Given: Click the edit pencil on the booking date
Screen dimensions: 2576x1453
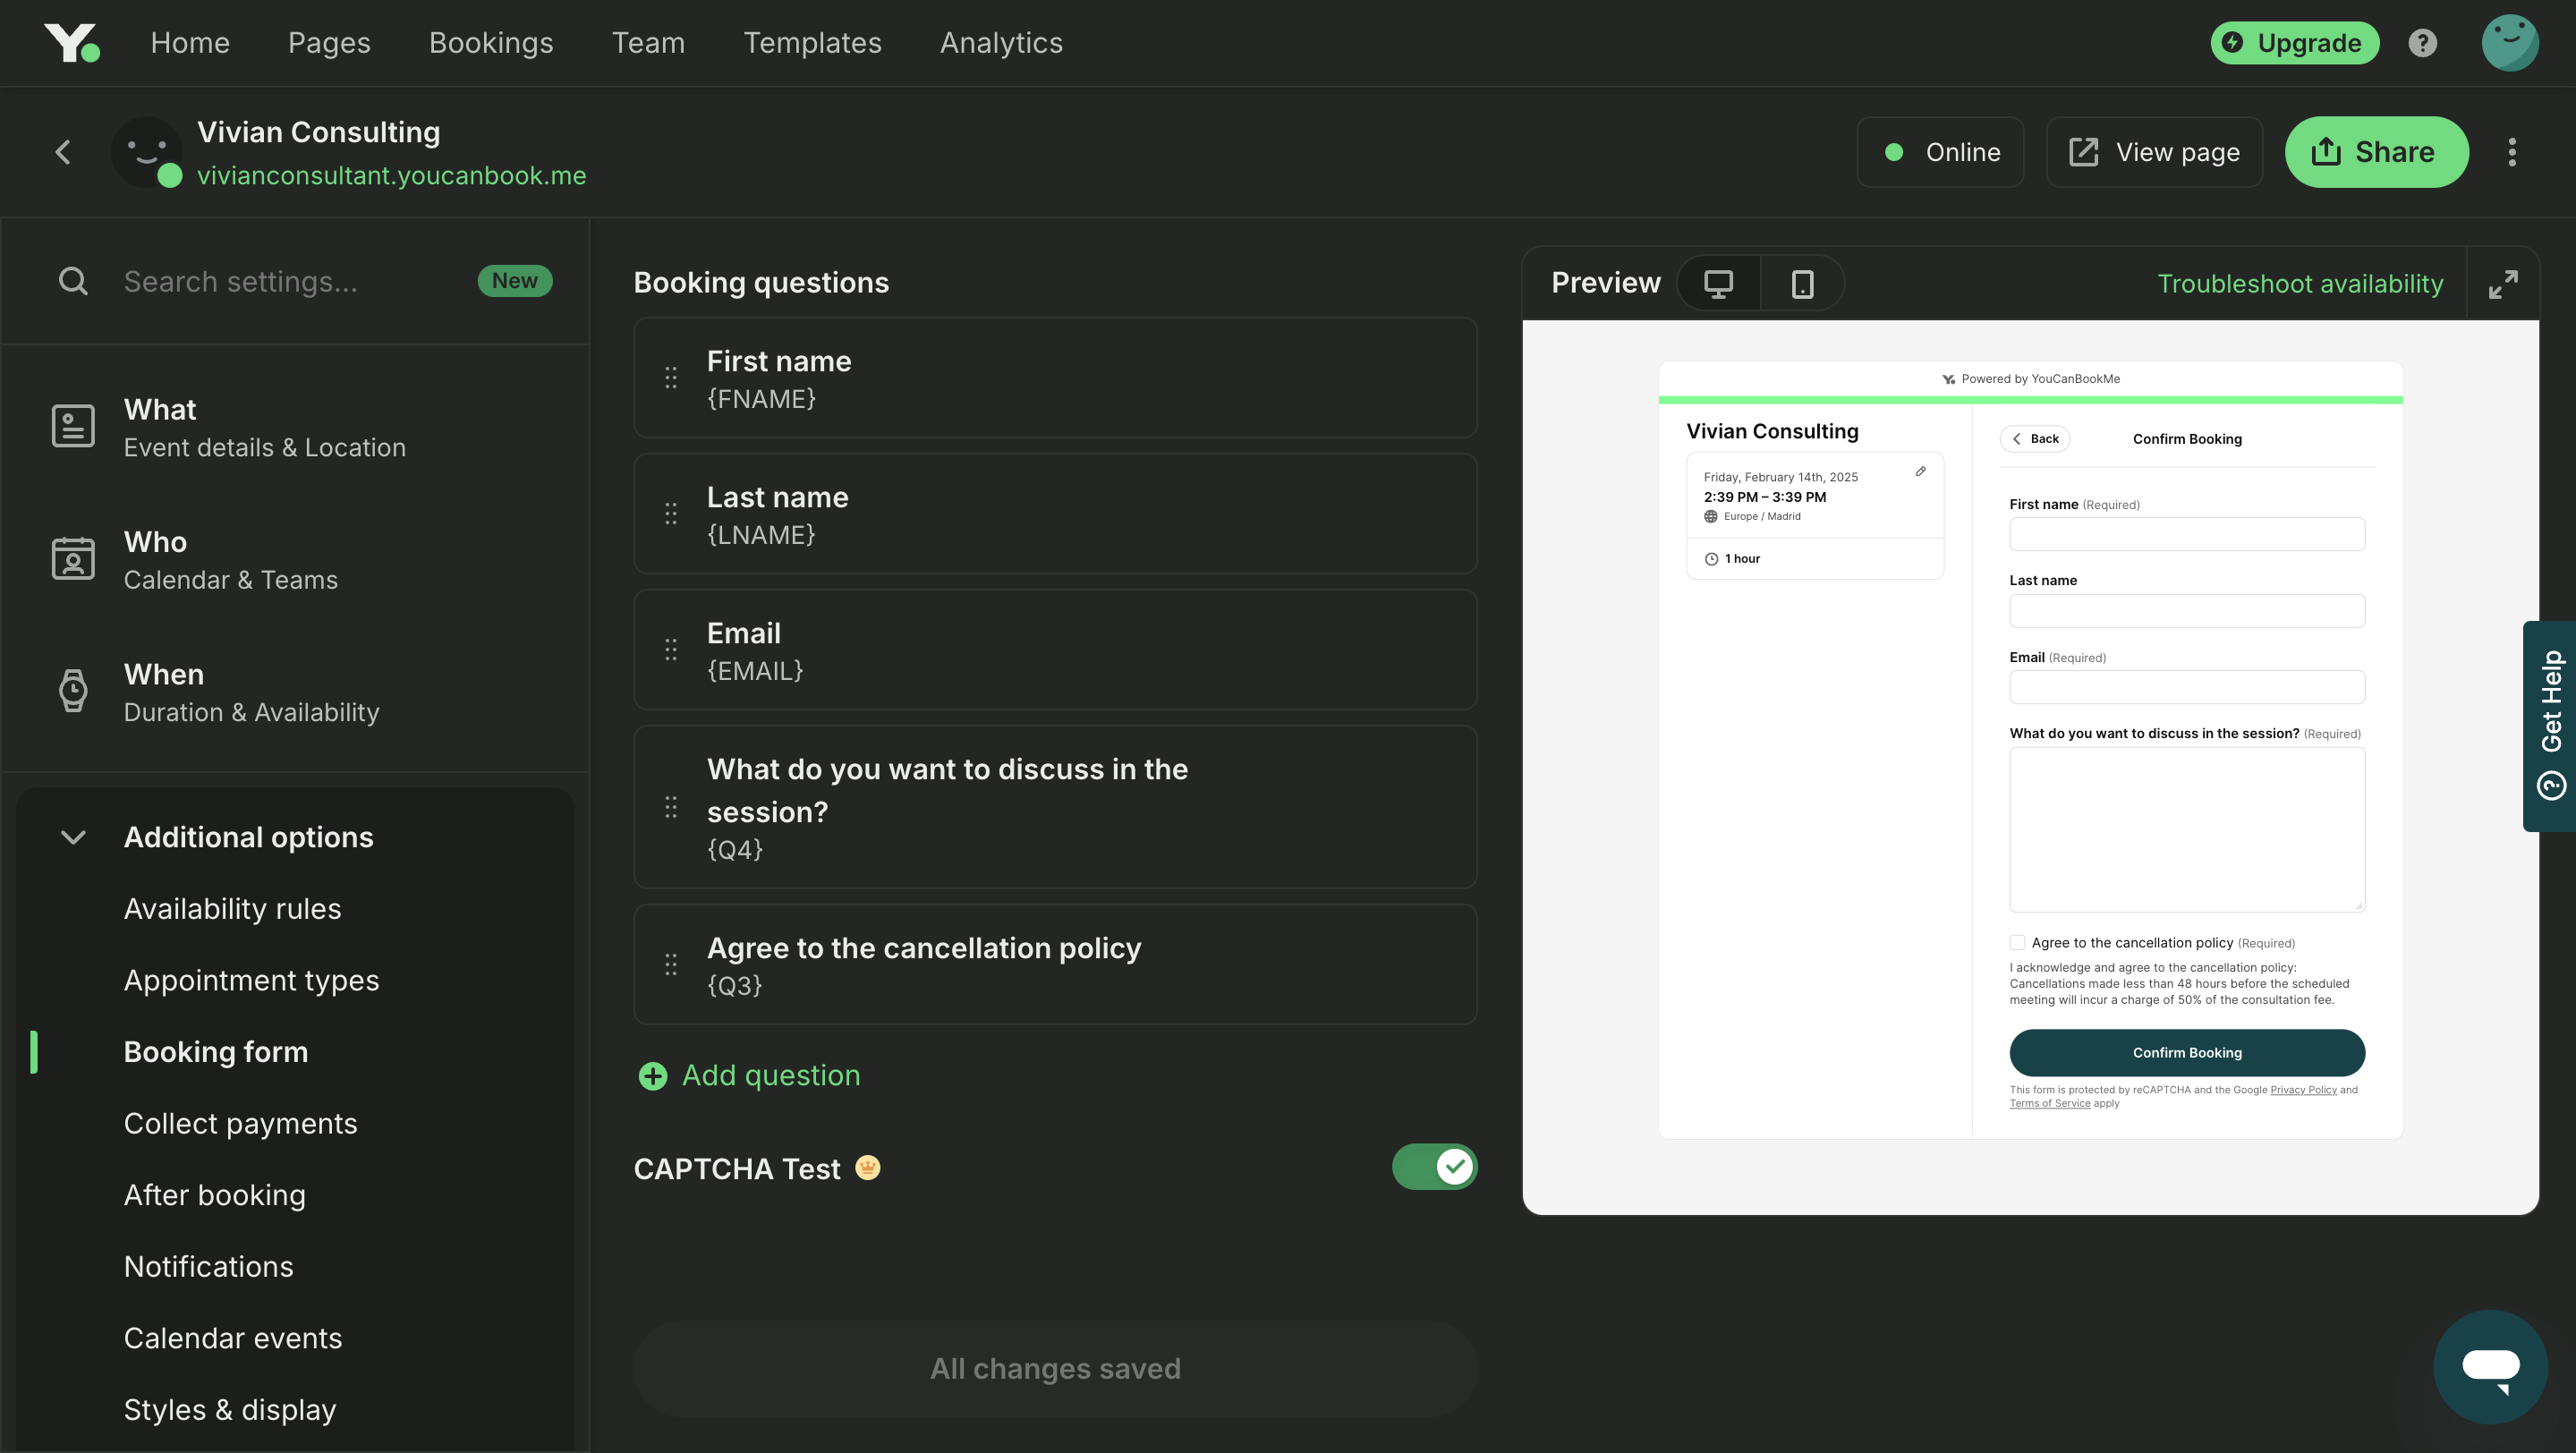Looking at the screenshot, I should pos(1920,470).
